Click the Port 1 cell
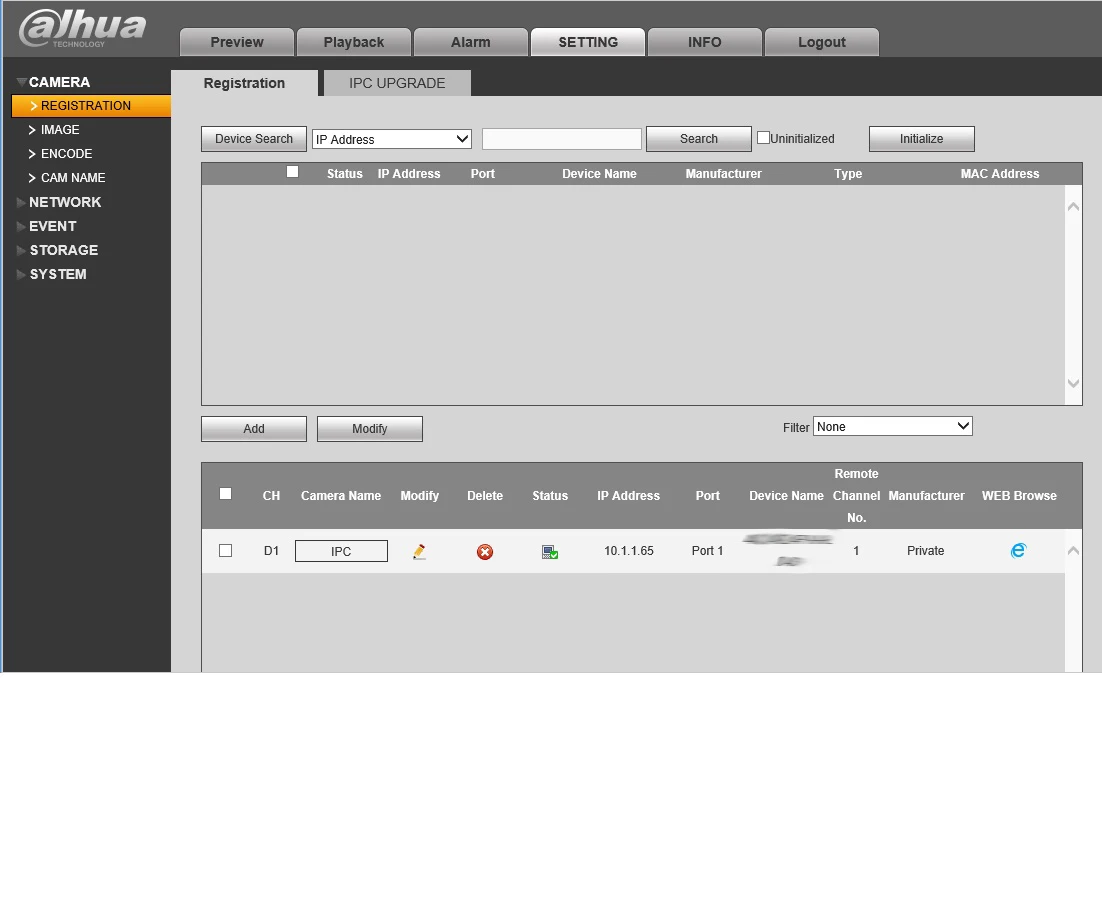Image resolution: width=1102 pixels, height=900 pixels. click(707, 551)
